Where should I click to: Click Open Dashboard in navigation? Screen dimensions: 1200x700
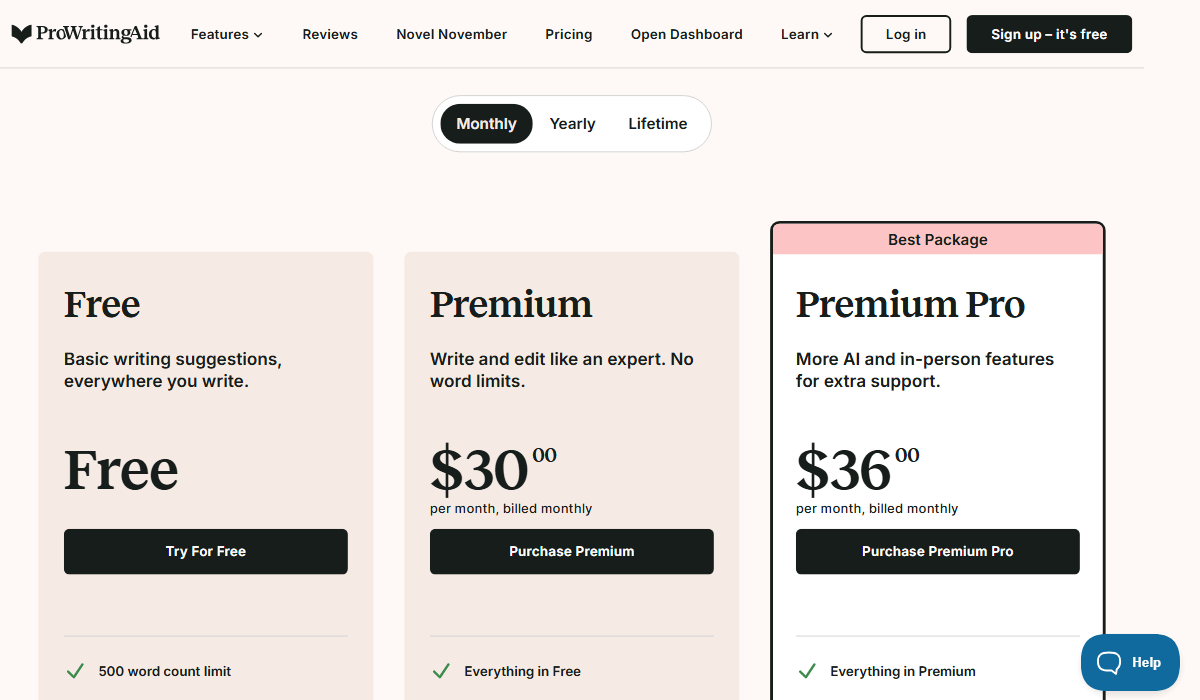687,34
